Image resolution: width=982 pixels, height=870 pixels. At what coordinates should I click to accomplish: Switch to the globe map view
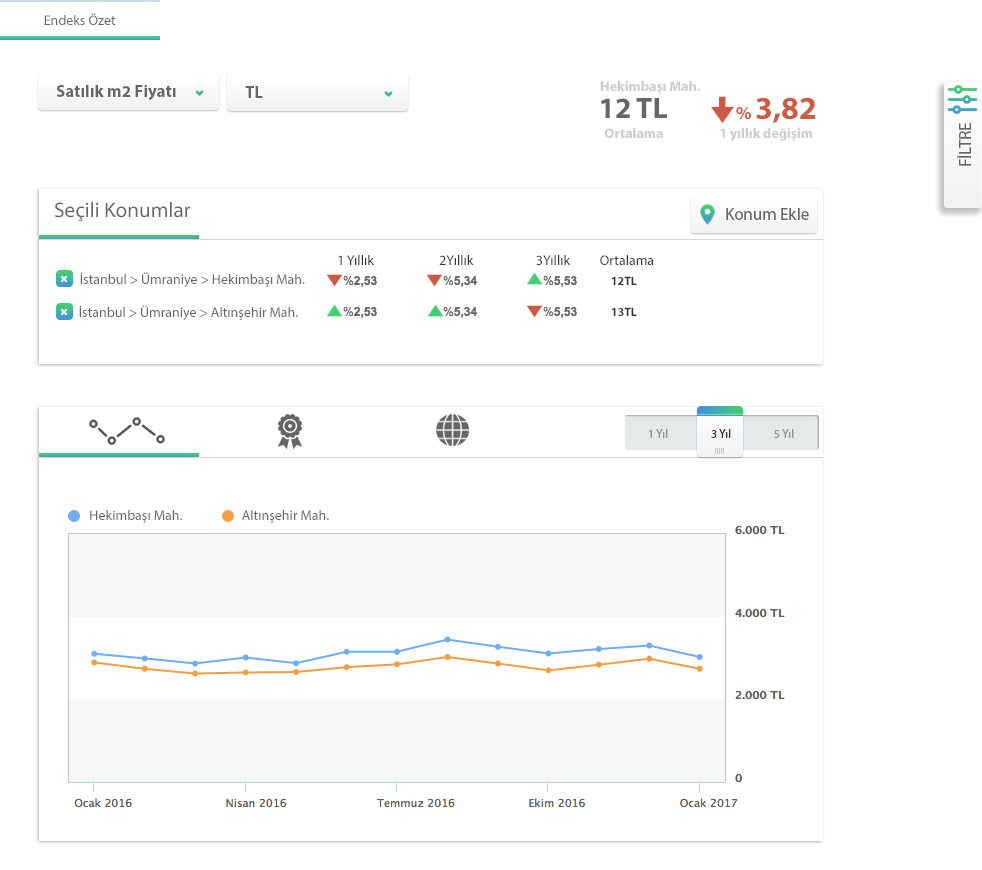click(x=452, y=430)
